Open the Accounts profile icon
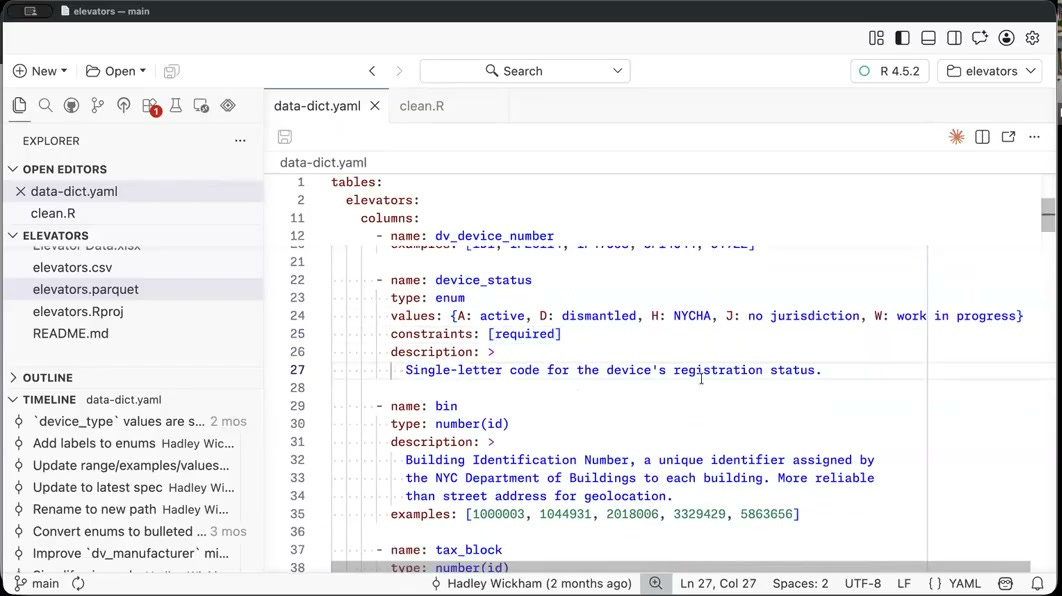The width and height of the screenshot is (1062, 596). 1006,38
